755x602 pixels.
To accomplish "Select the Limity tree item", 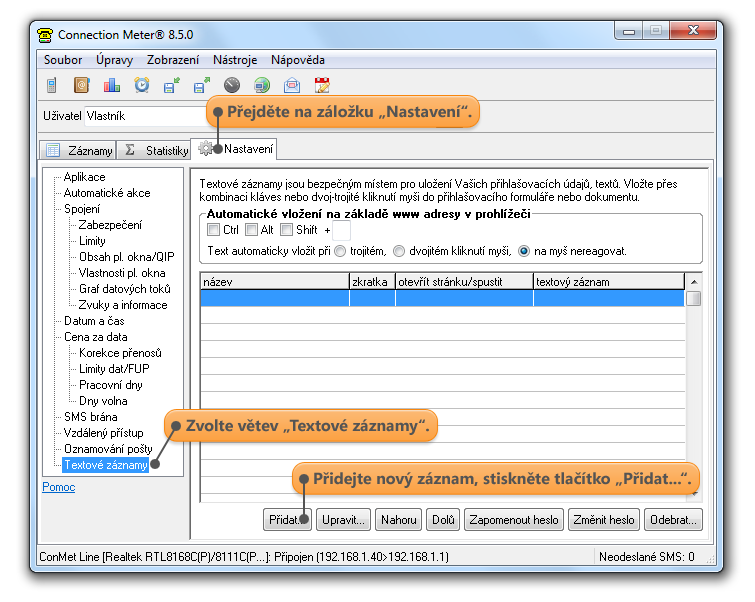I will point(92,240).
